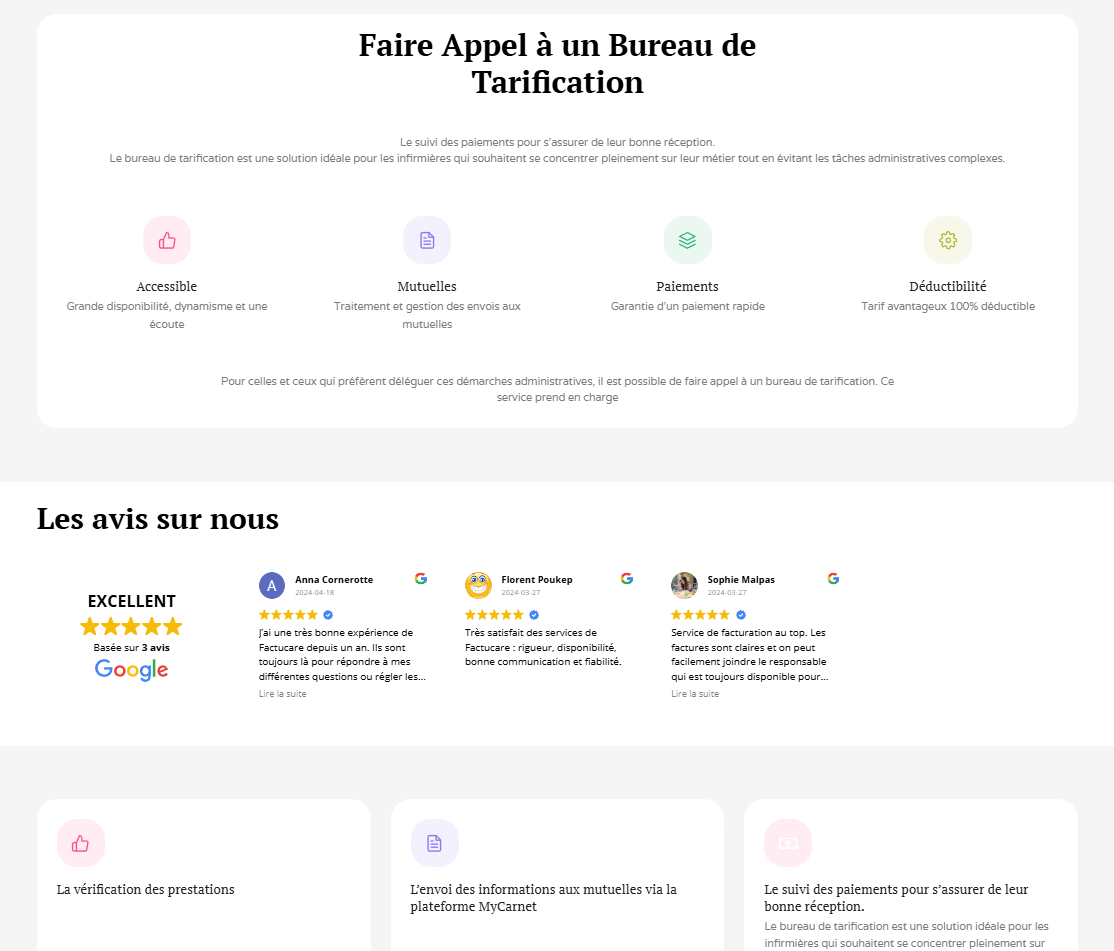Click Florent Poukep smiley avatar
1114x951 pixels.
pyautogui.click(x=478, y=585)
